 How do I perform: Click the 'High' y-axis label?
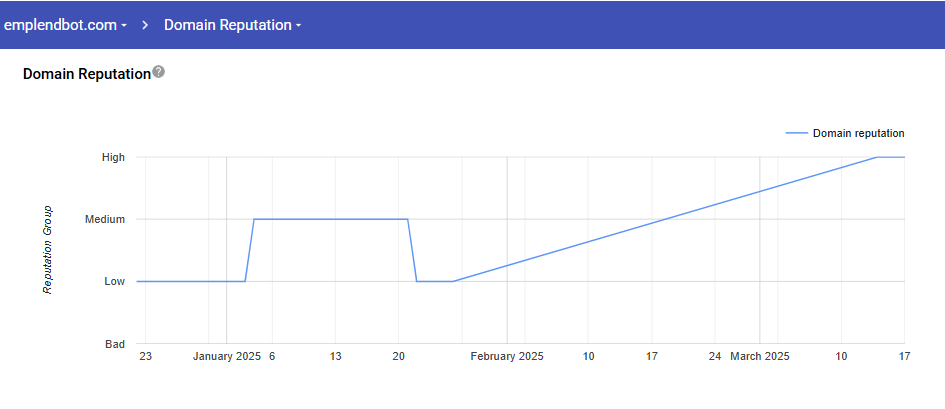coord(113,157)
